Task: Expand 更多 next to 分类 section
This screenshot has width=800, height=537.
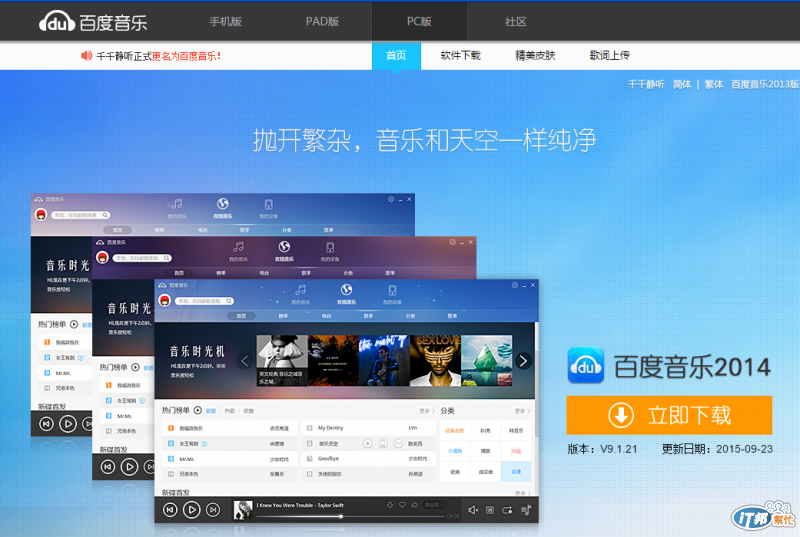Action: click(x=522, y=411)
